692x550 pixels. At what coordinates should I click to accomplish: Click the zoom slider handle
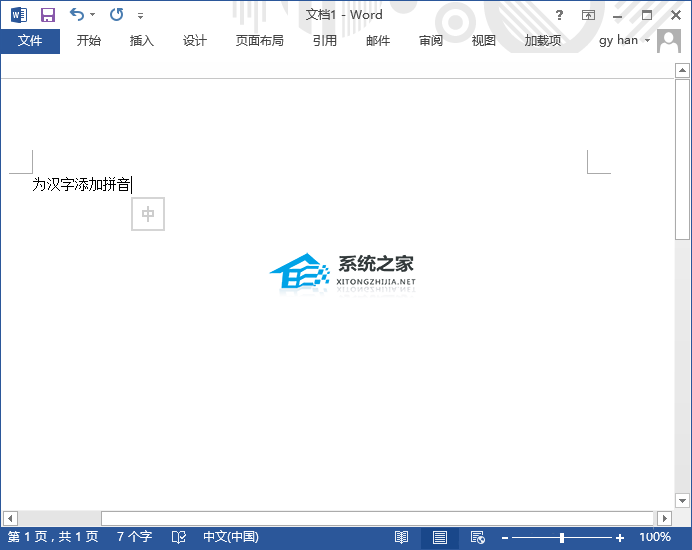(562, 537)
